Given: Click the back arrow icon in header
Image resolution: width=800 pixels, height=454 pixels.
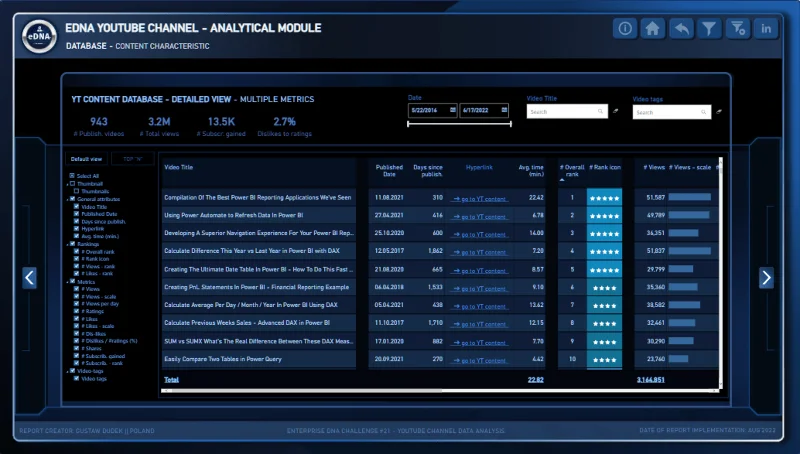Looking at the screenshot, I should tap(681, 29).
